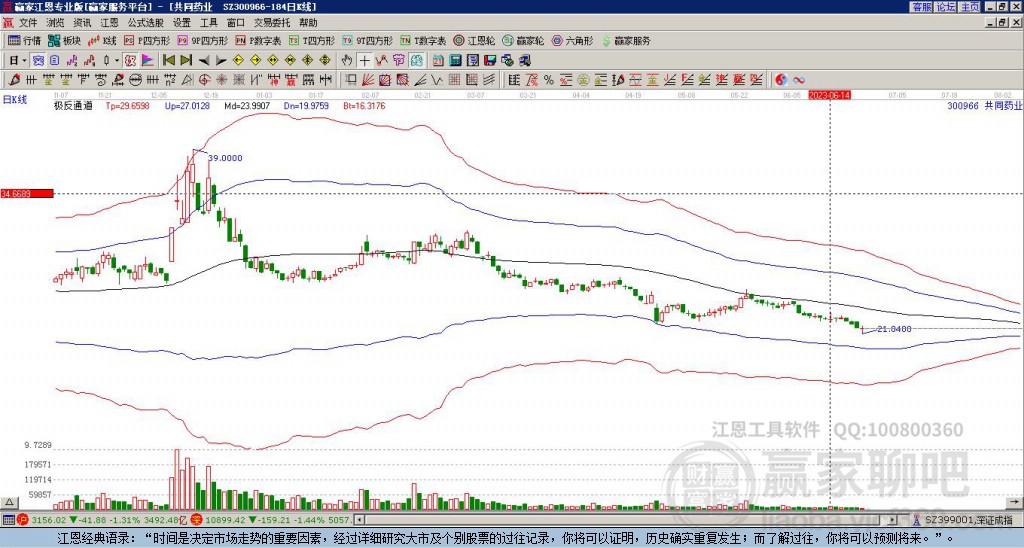Click the red 34.6689 price marker
This screenshot has height=548, width=1024.
point(27,193)
